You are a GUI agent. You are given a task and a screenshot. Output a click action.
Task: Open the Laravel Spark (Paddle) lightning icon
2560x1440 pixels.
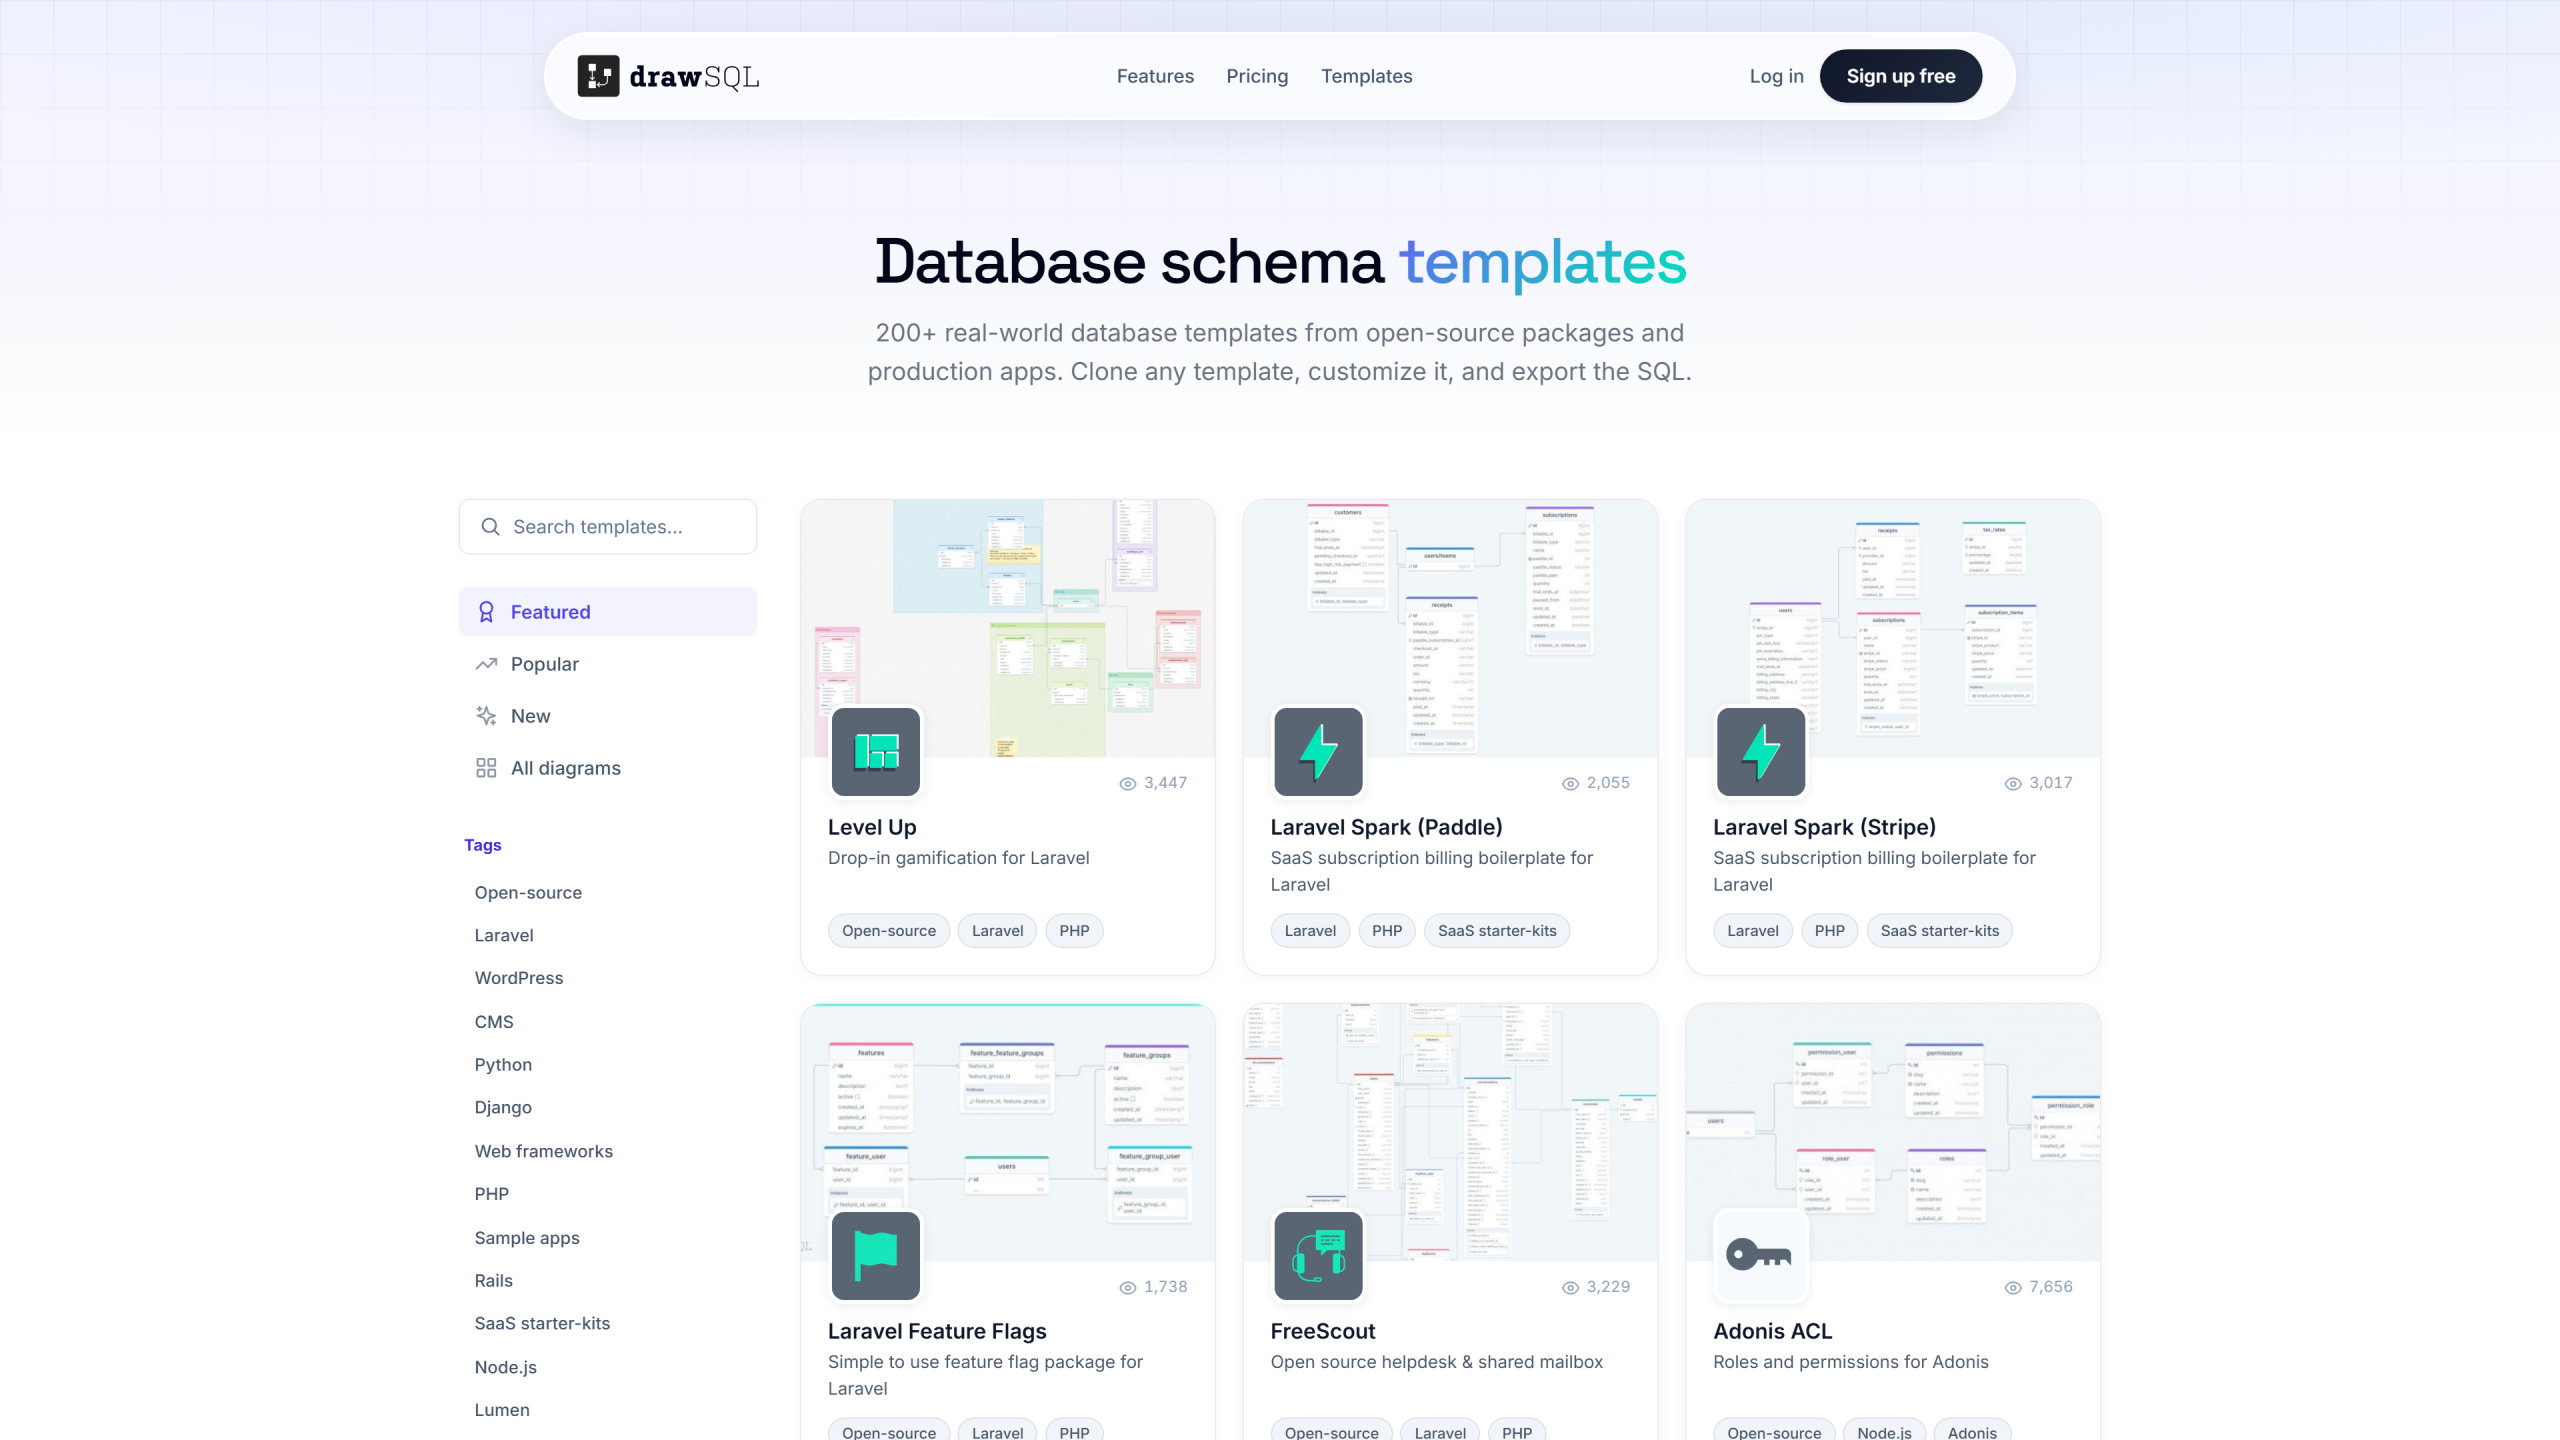click(1318, 752)
